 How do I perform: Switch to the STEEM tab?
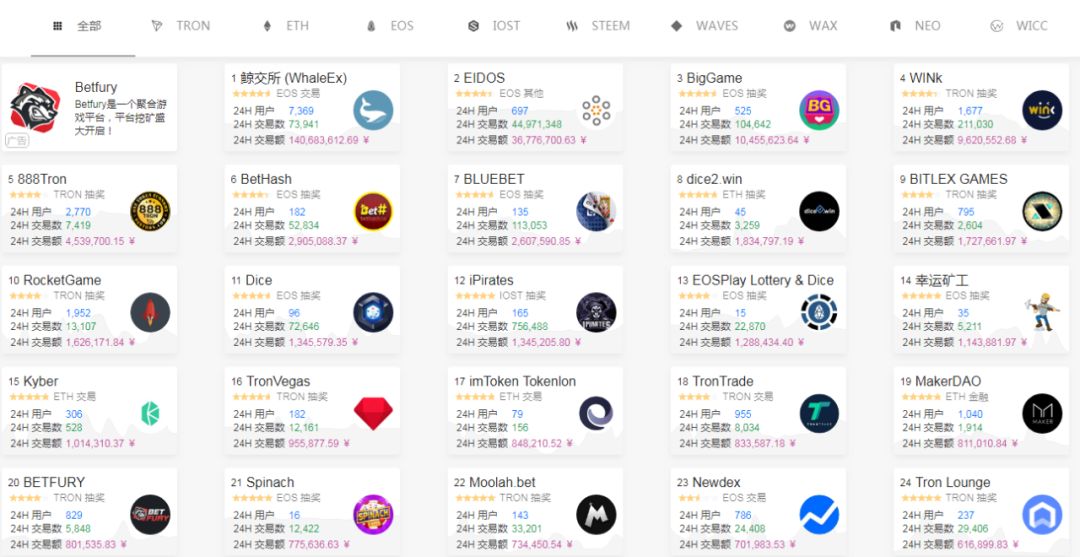[x=598, y=26]
